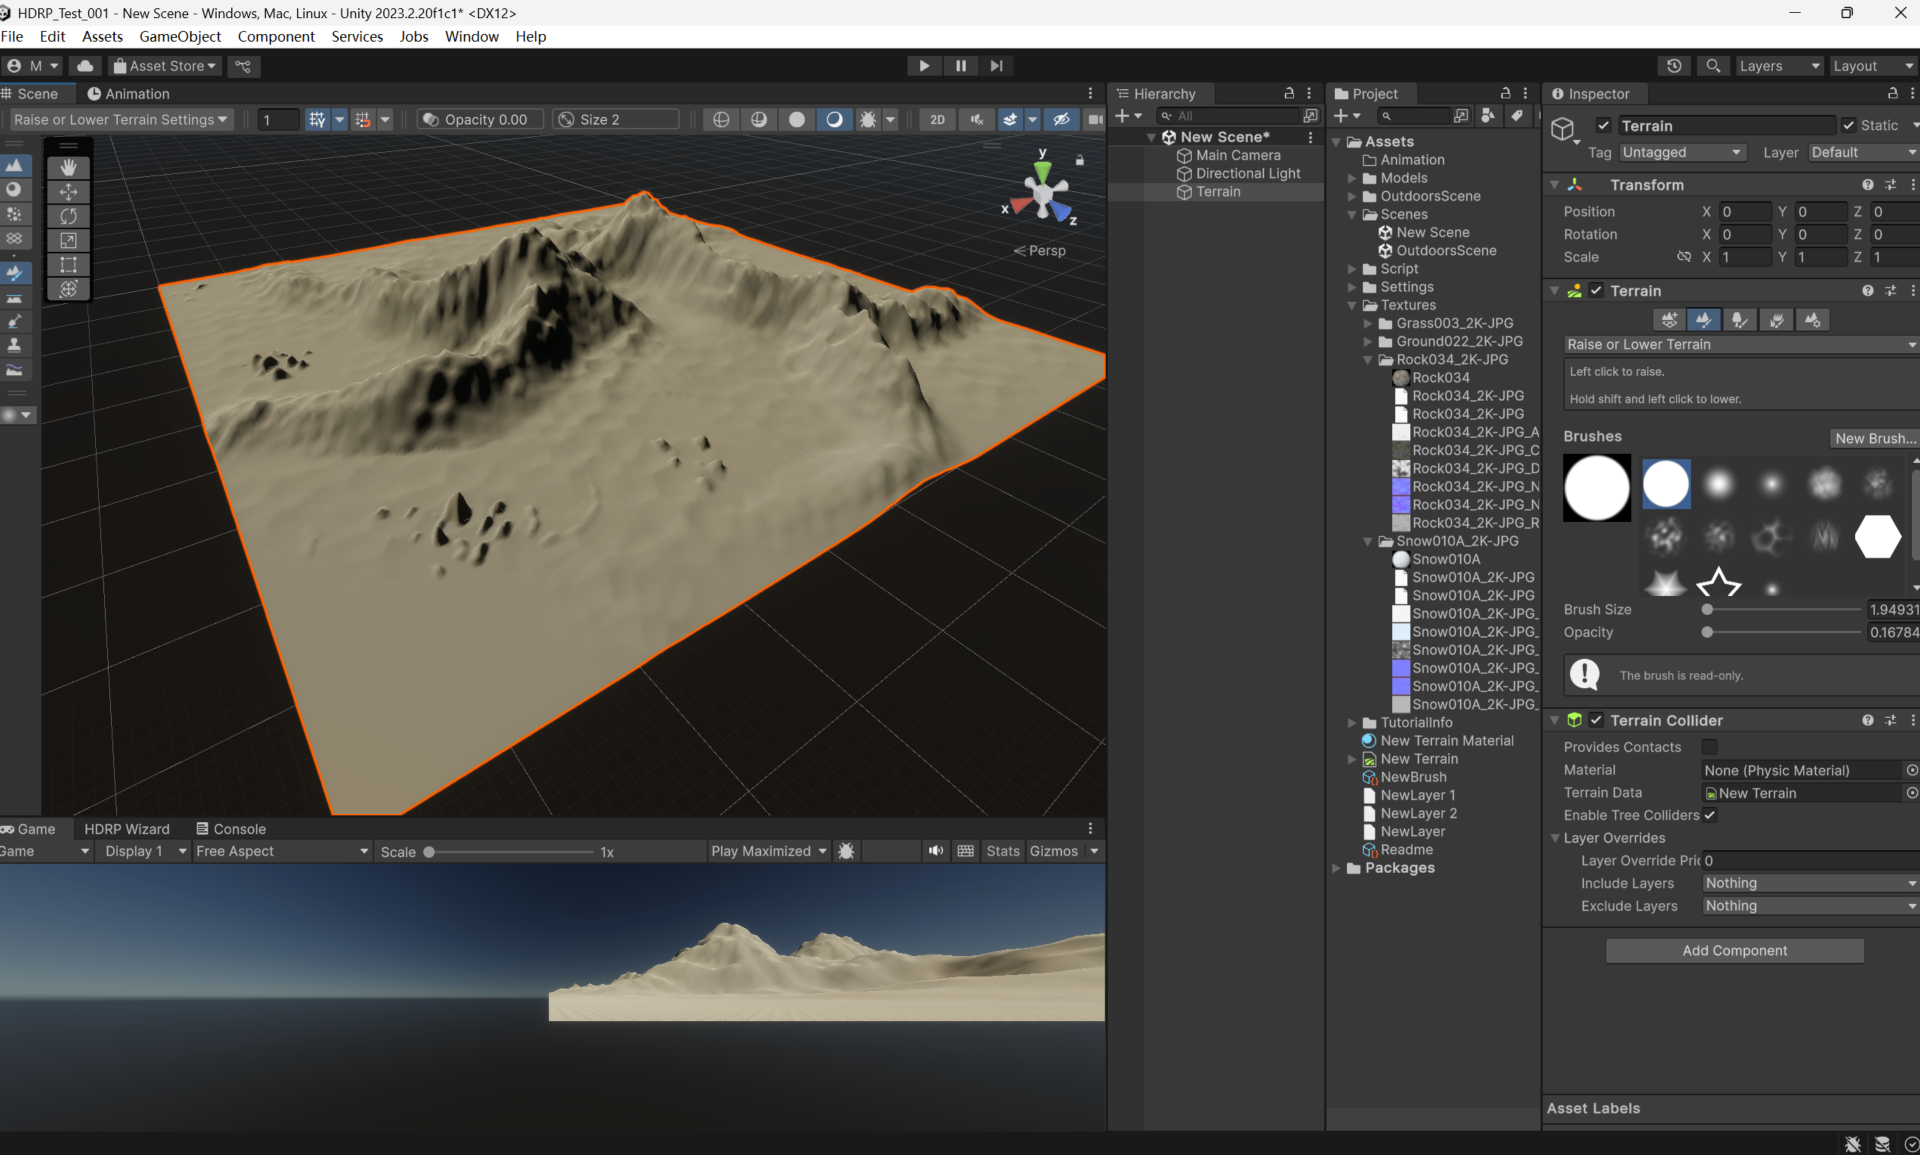Image resolution: width=1920 pixels, height=1155 pixels.
Task: Collapse the Textures folder
Action: 1352,305
